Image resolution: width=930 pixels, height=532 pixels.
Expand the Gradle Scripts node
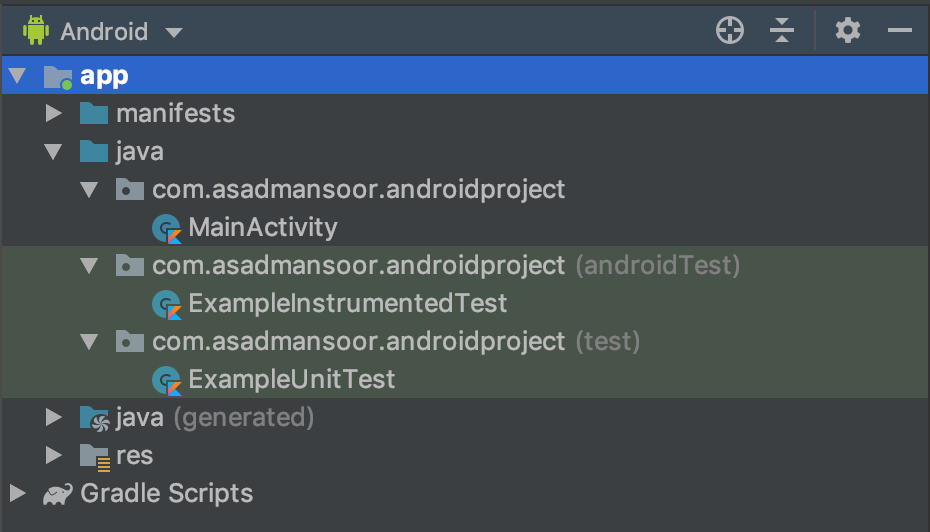pyautogui.click(x=17, y=492)
